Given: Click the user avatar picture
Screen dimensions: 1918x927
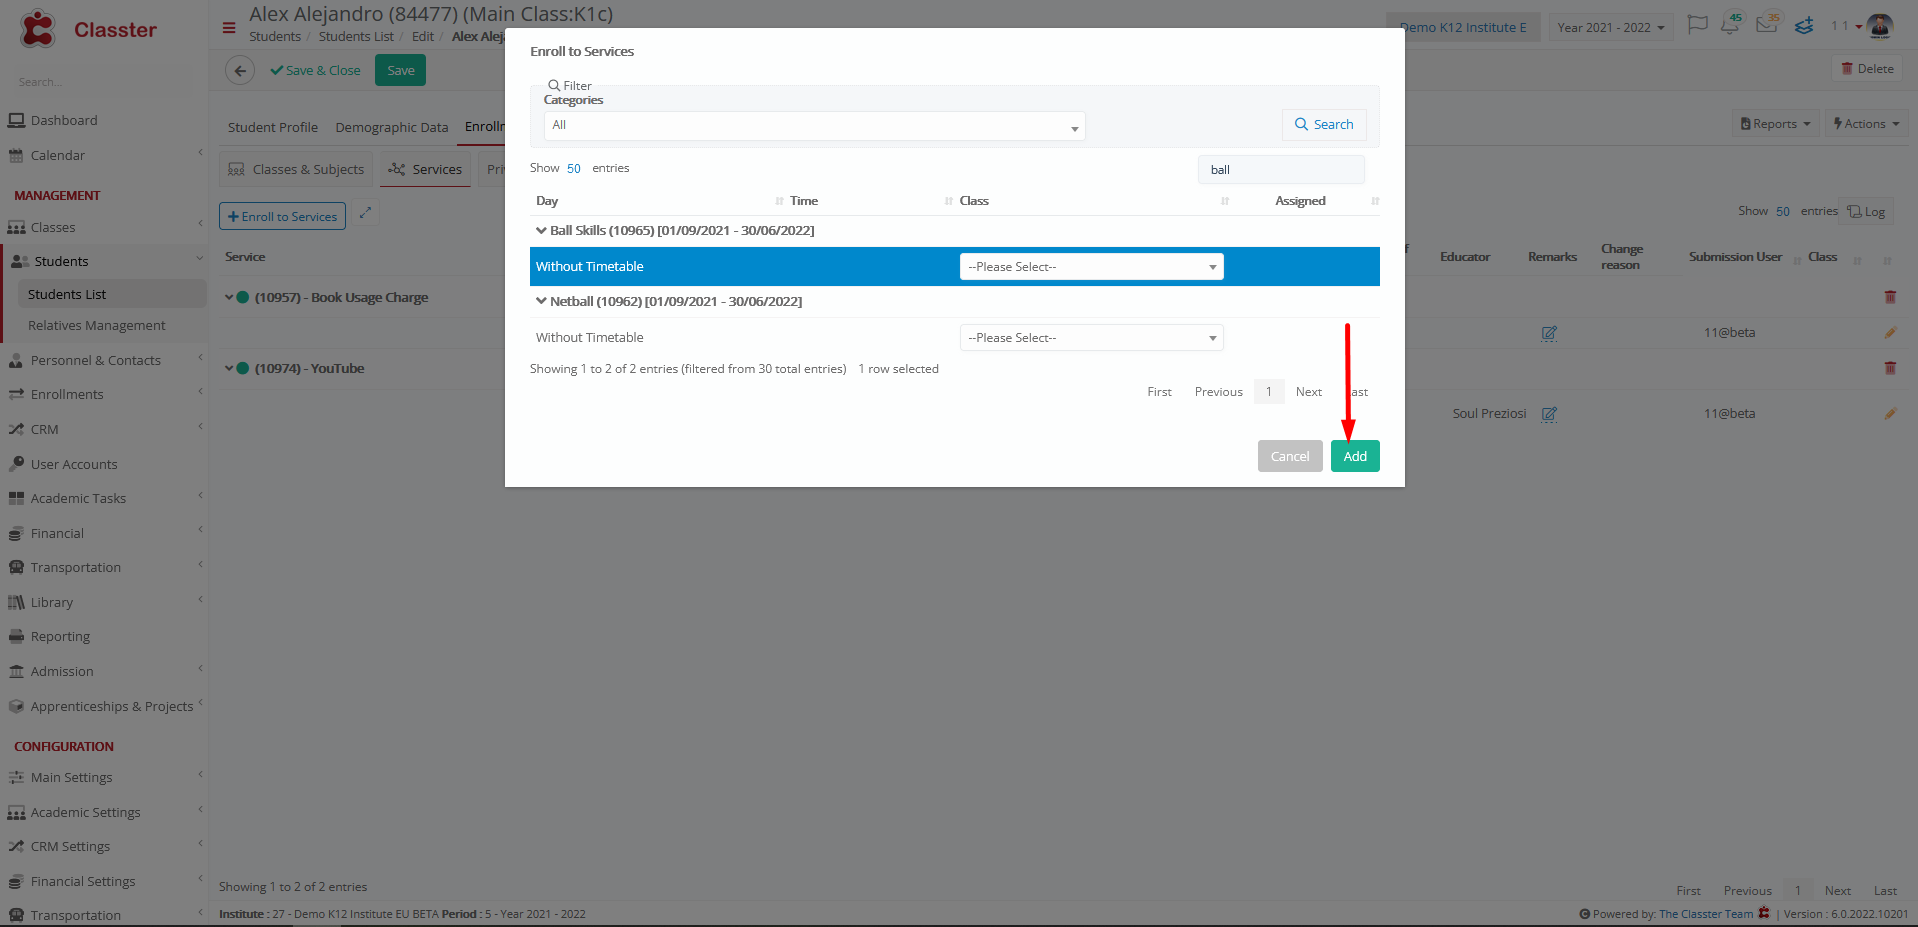Looking at the screenshot, I should coord(1880,26).
